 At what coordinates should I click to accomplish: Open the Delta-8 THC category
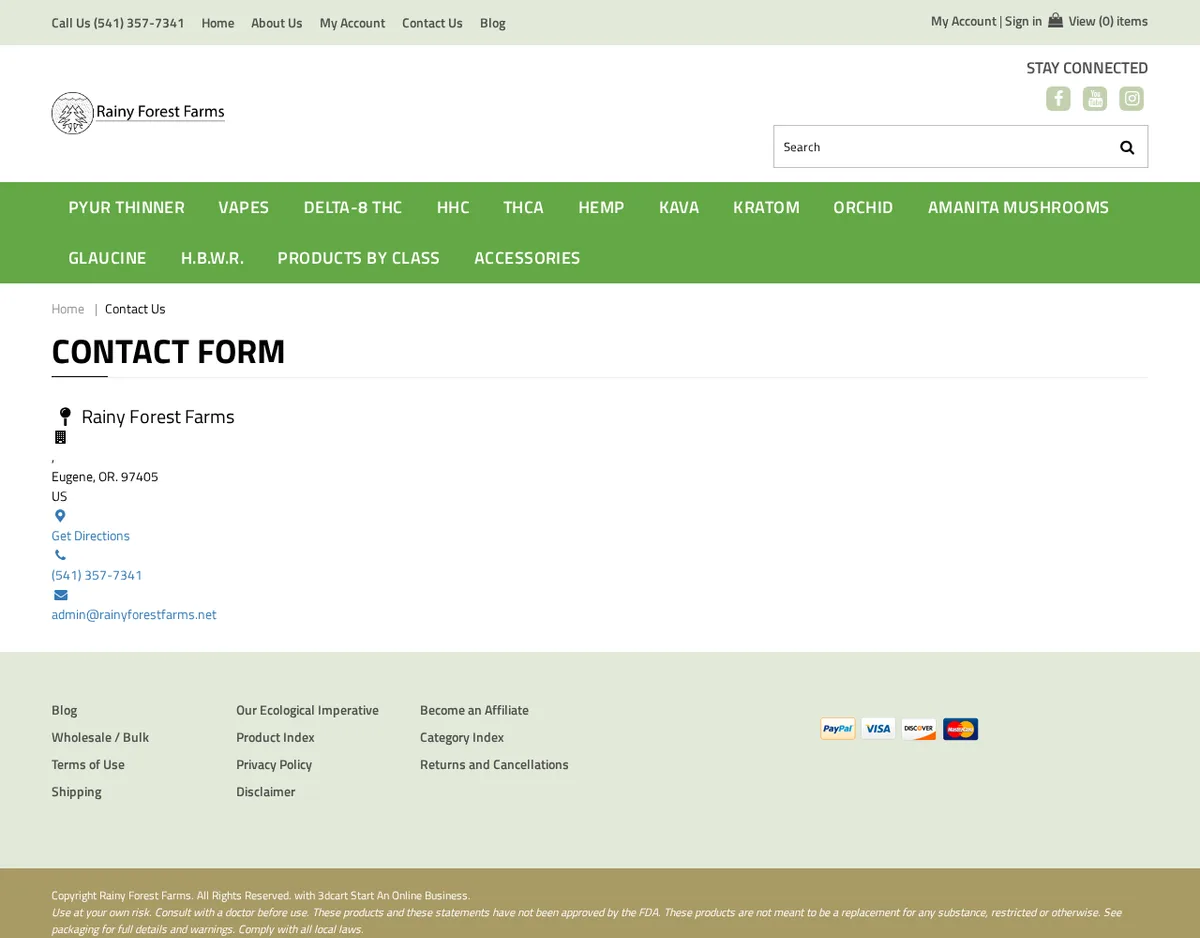coord(353,207)
